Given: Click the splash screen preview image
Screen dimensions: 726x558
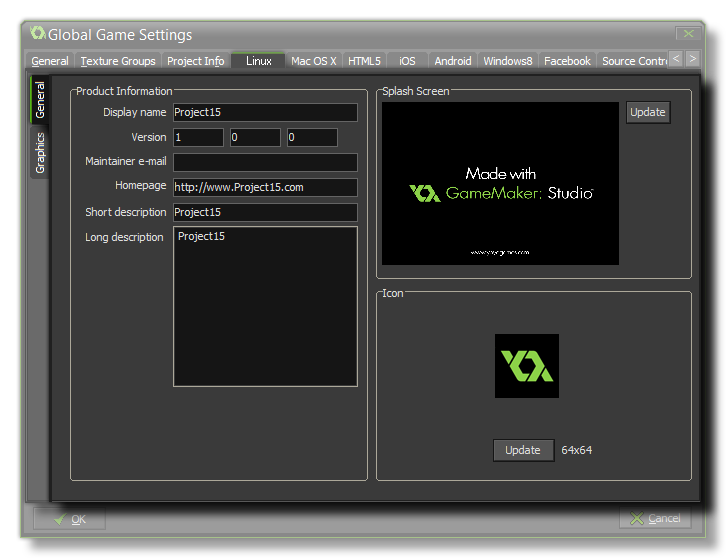Looking at the screenshot, I should pyautogui.click(x=500, y=183).
